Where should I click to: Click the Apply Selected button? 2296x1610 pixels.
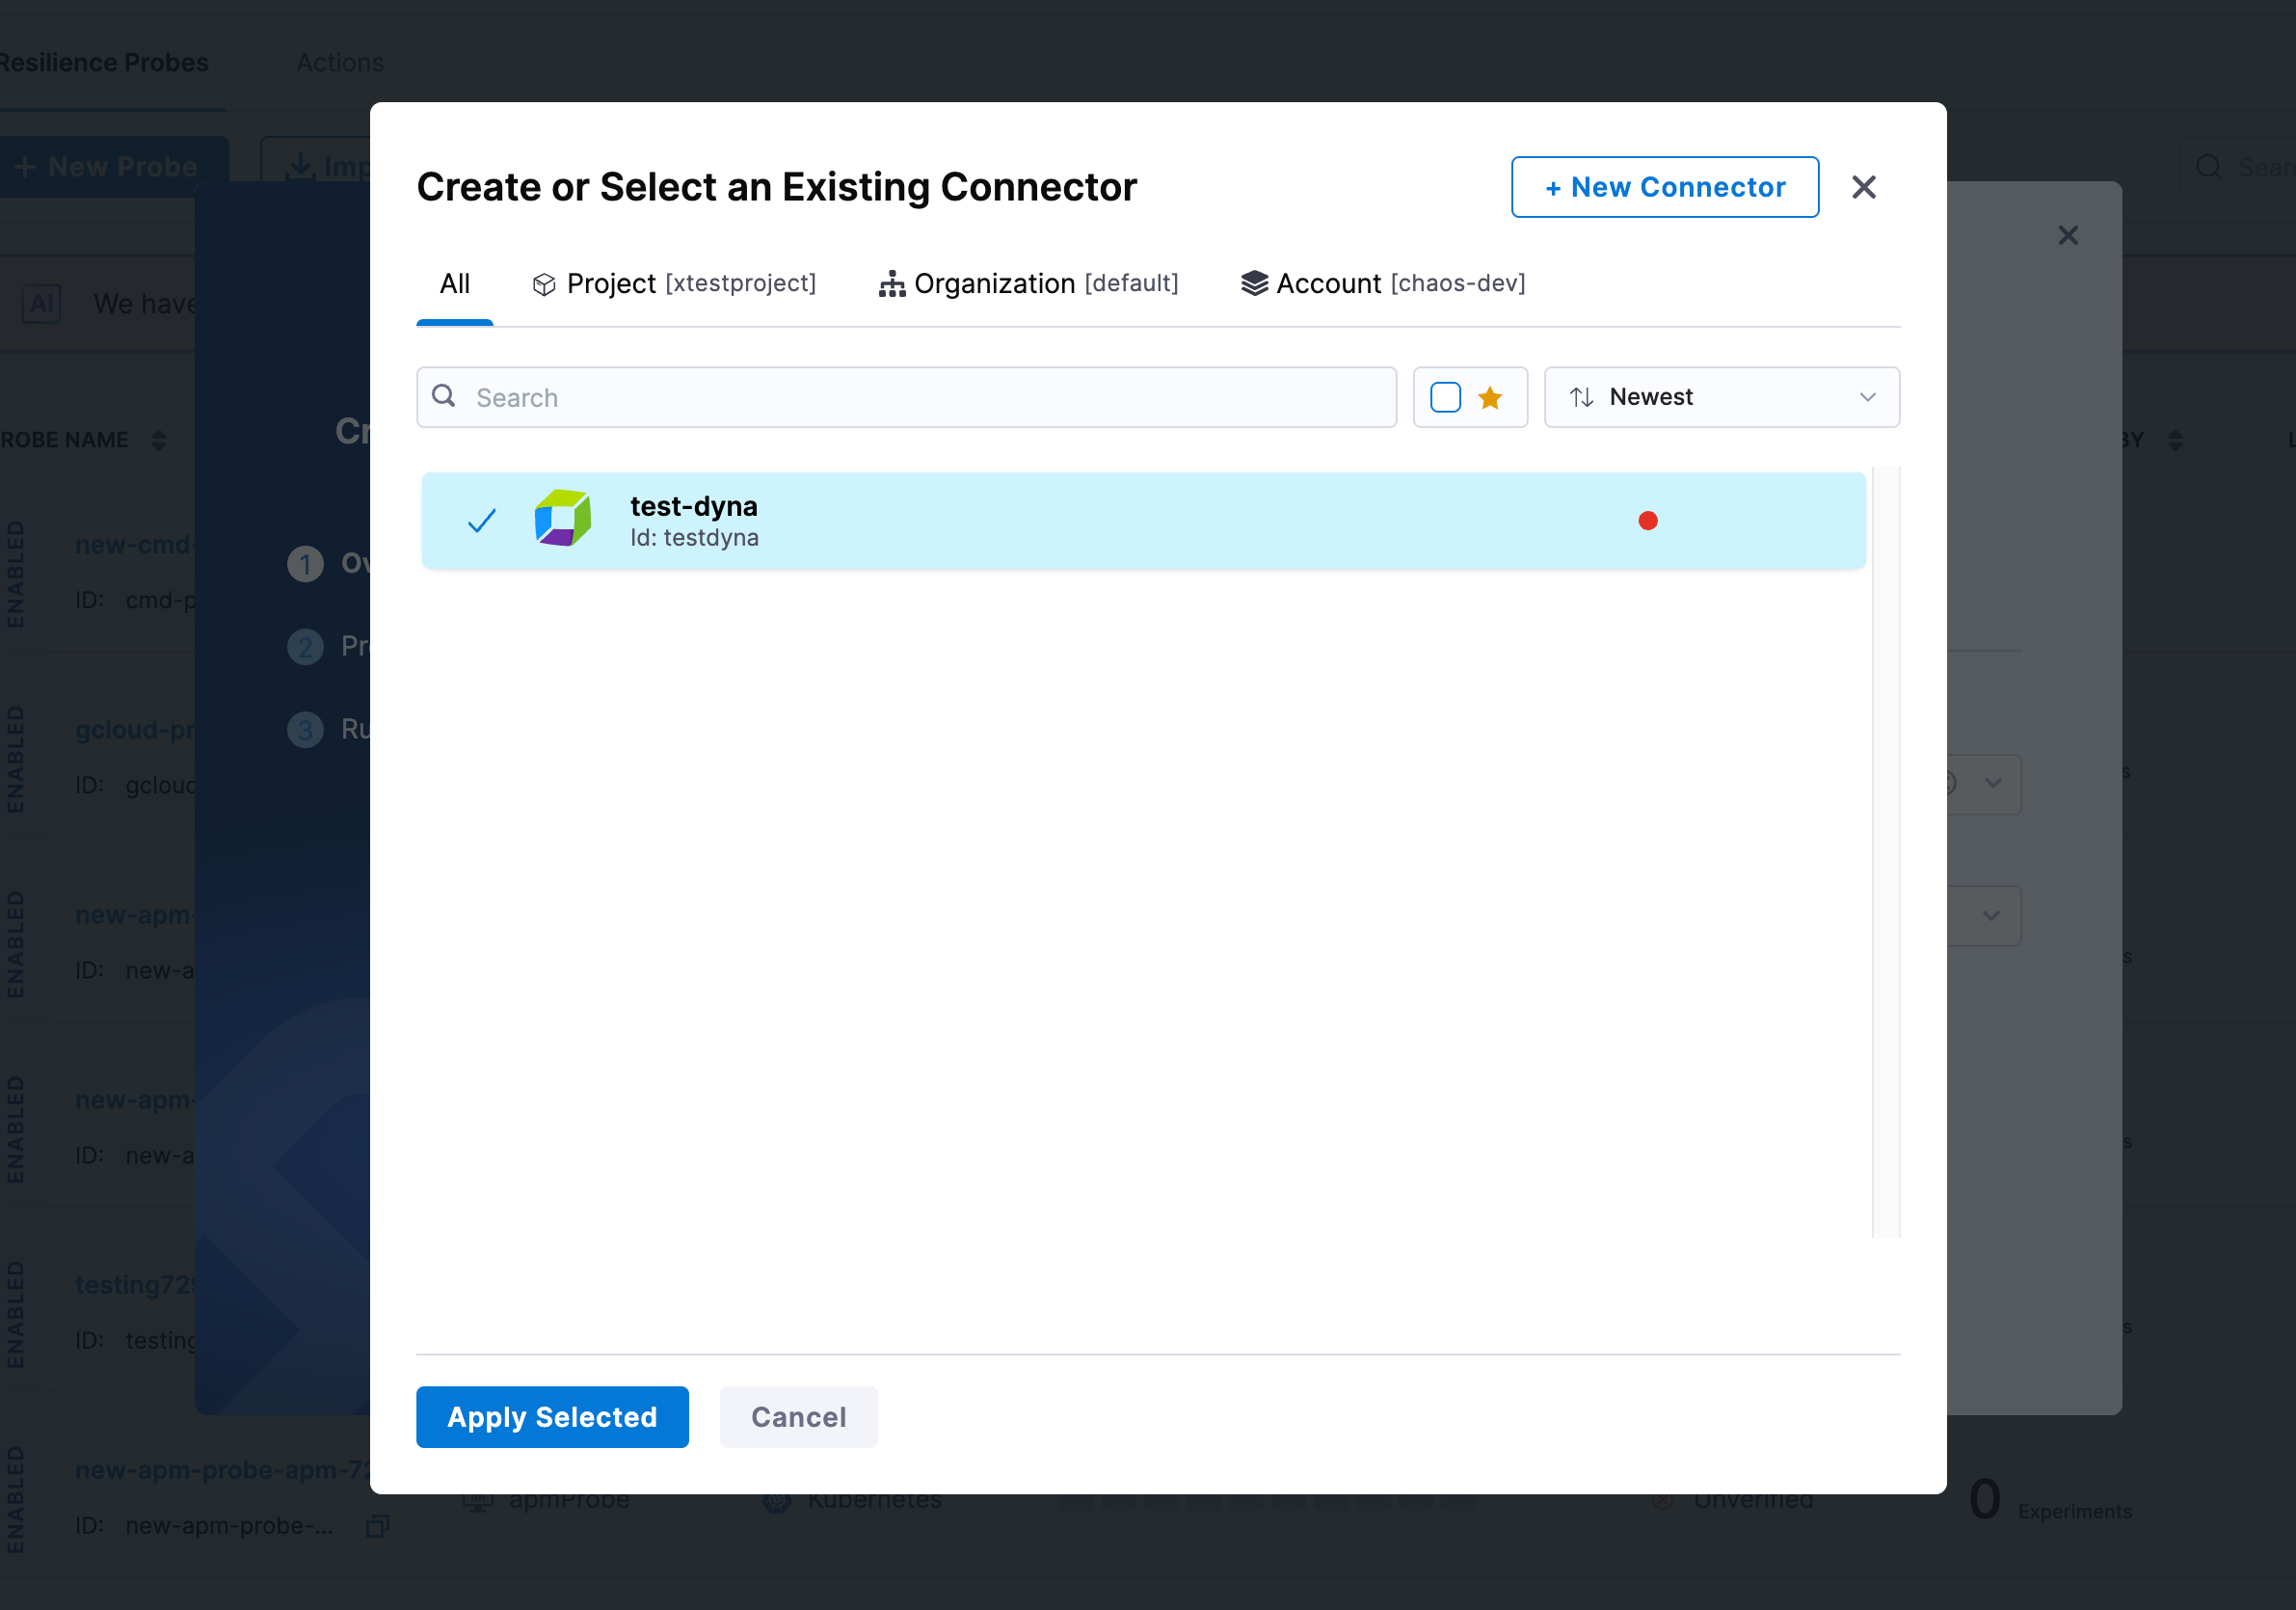coord(552,1417)
